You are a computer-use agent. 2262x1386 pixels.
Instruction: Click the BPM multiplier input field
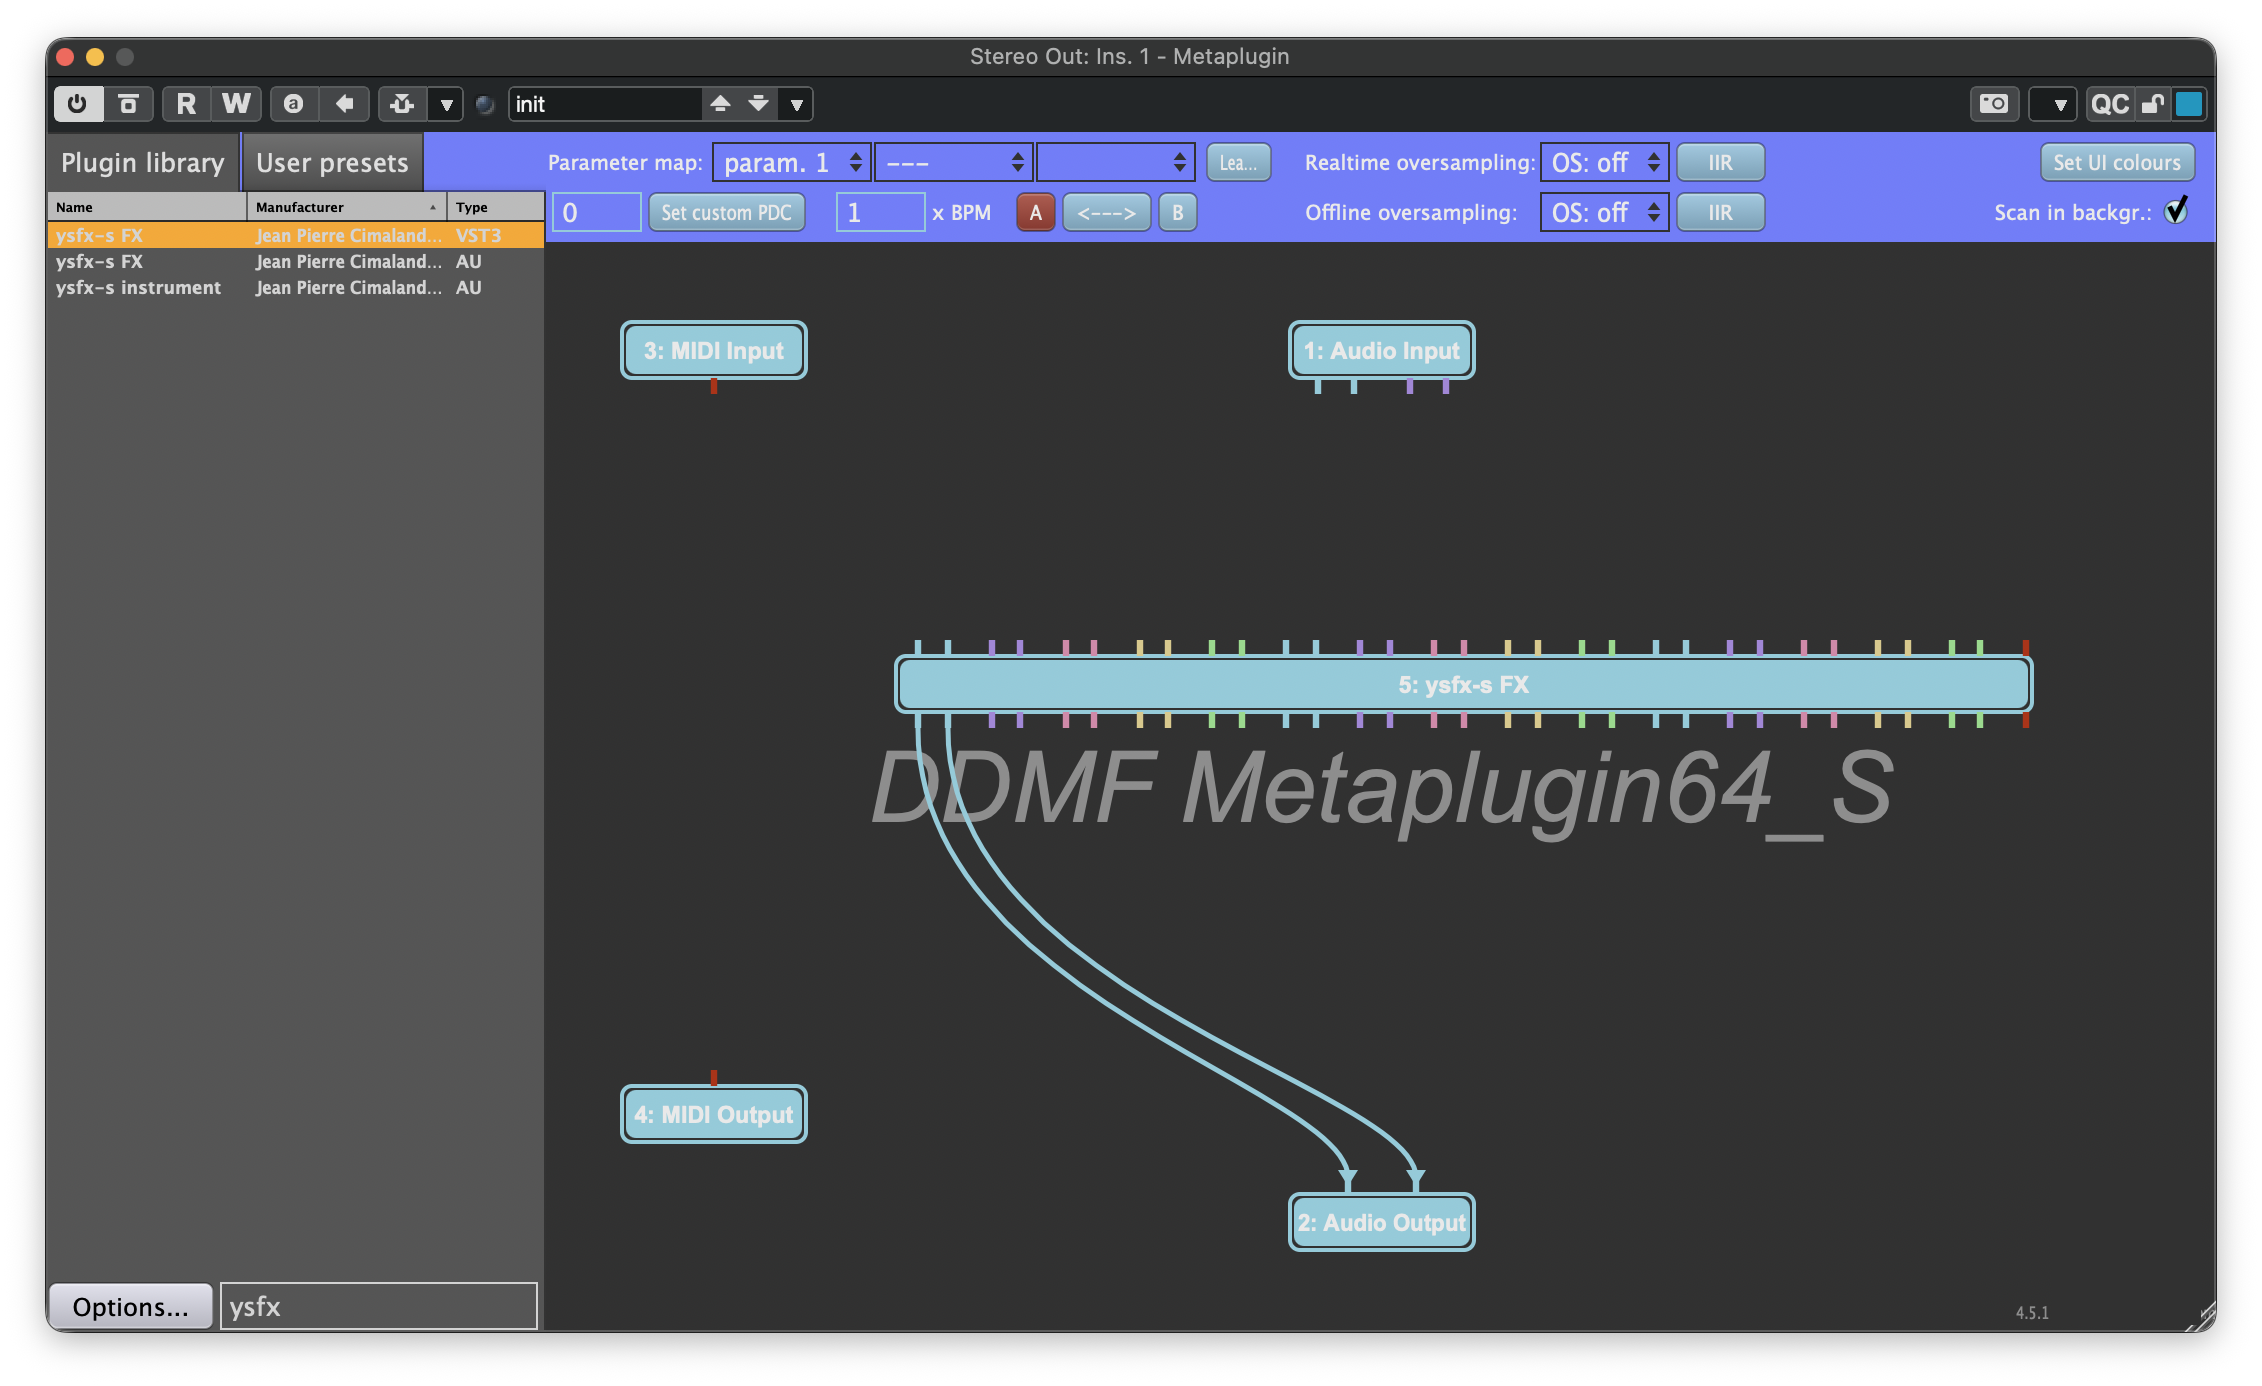pyautogui.click(x=880, y=212)
